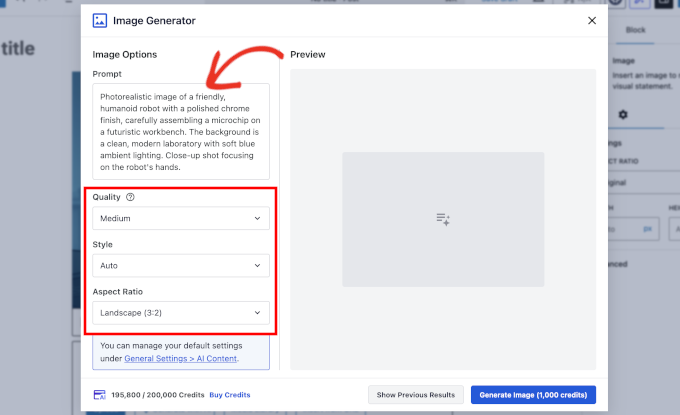The height and width of the screenshot is (415, 680).
Task: Click the sparkle placeholder icon in preview
Action: point(443,219)
